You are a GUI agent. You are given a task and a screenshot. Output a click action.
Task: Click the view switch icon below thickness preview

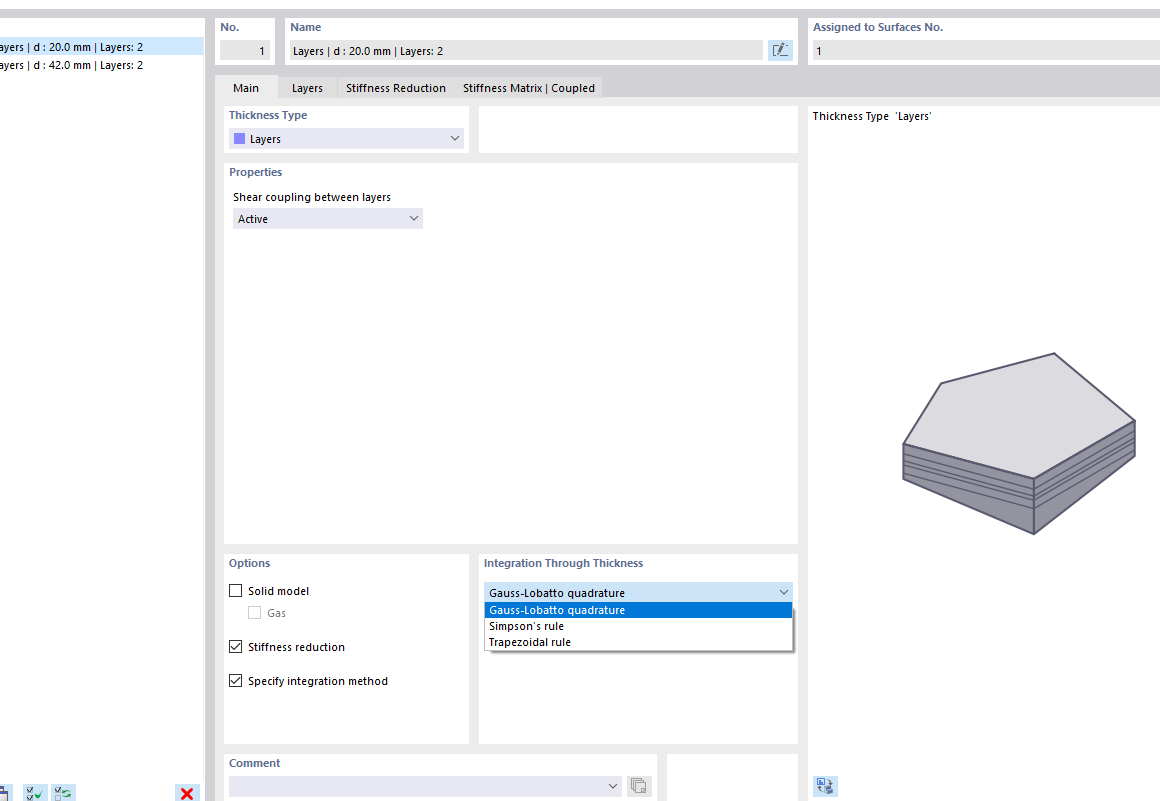[825, 785]
